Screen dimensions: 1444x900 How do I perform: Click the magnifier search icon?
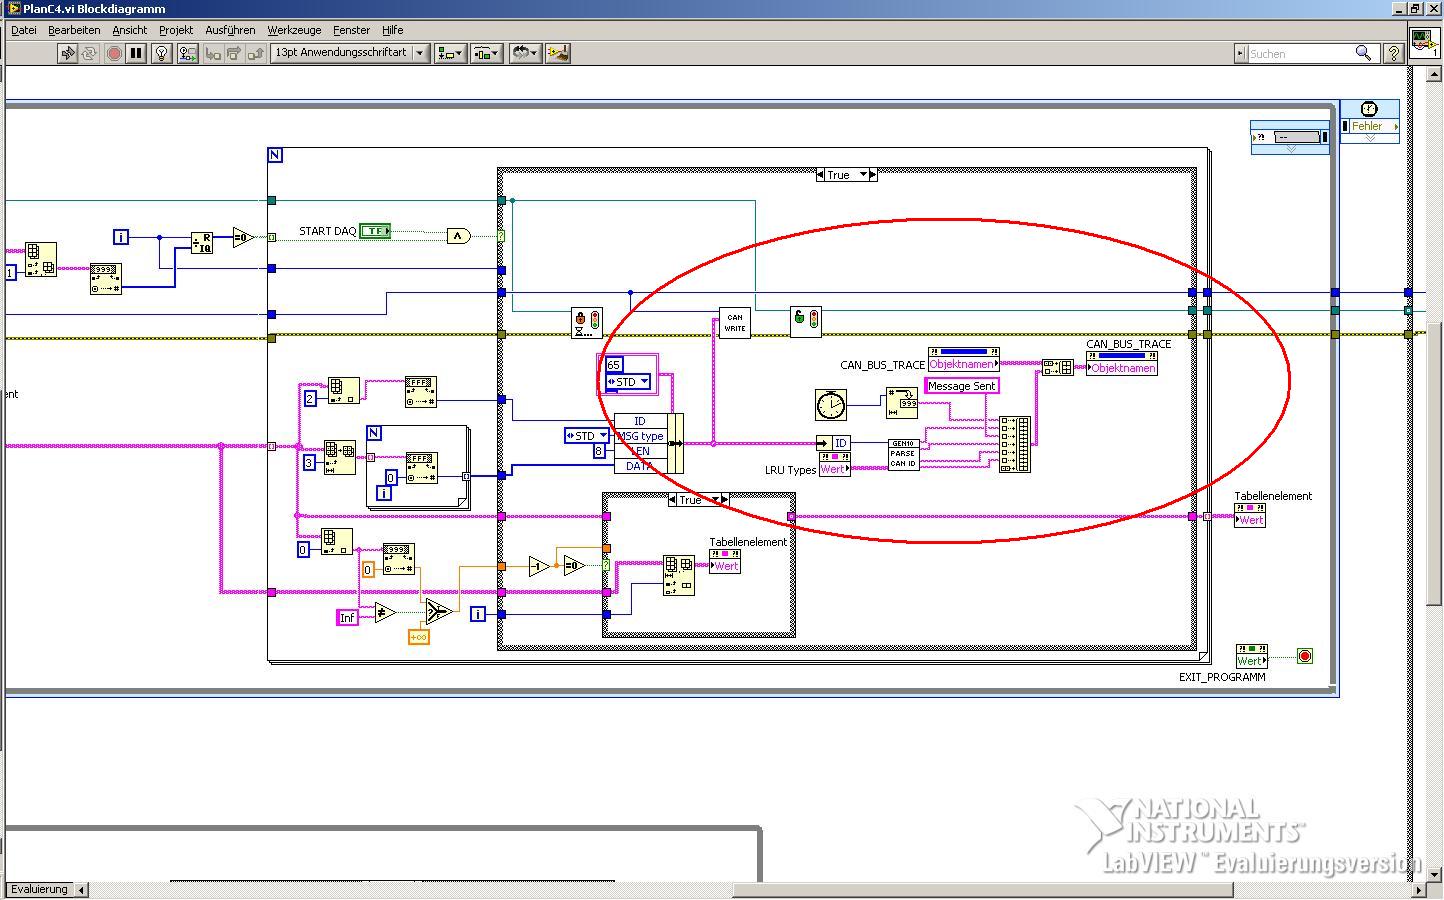click(1363, 53)
